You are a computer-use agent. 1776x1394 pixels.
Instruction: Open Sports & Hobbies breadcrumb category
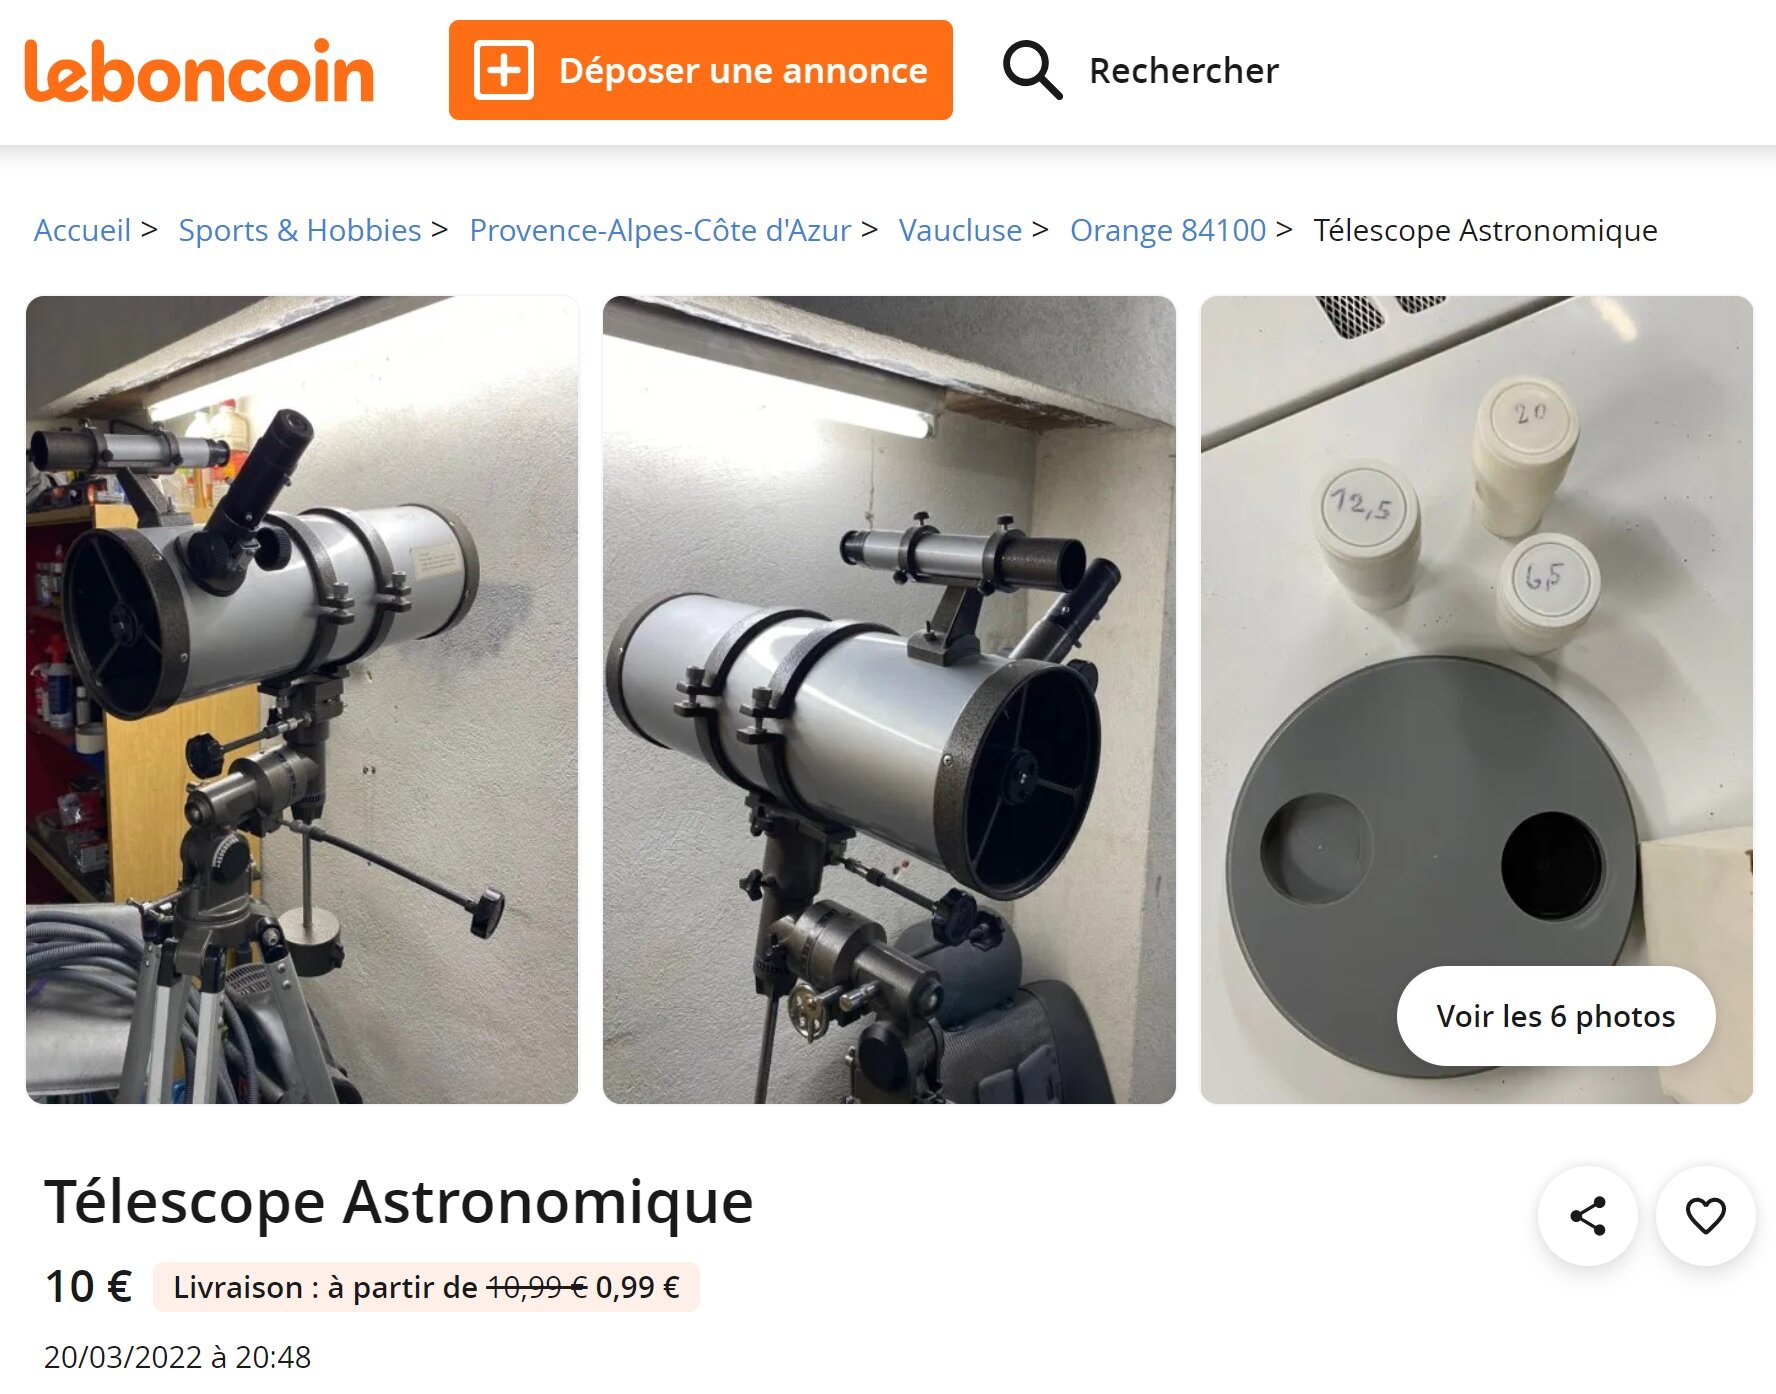coord(300,230)
